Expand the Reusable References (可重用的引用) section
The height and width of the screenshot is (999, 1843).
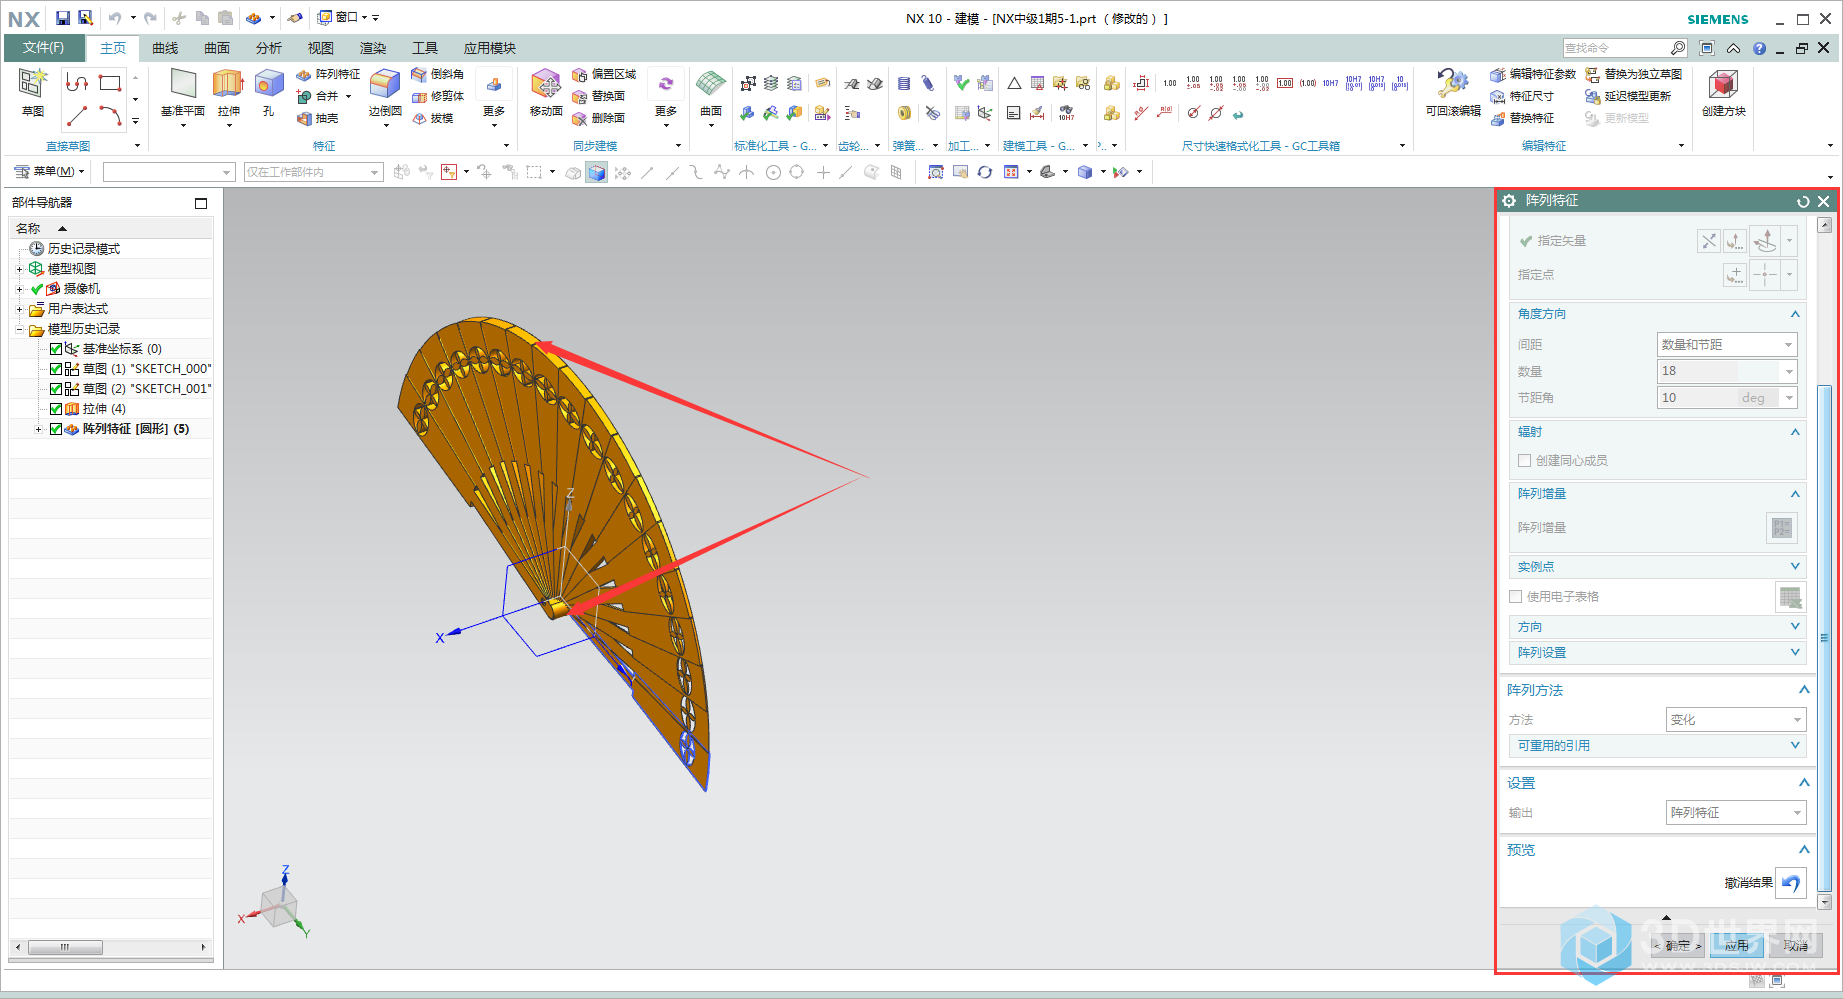[1795, 745]
